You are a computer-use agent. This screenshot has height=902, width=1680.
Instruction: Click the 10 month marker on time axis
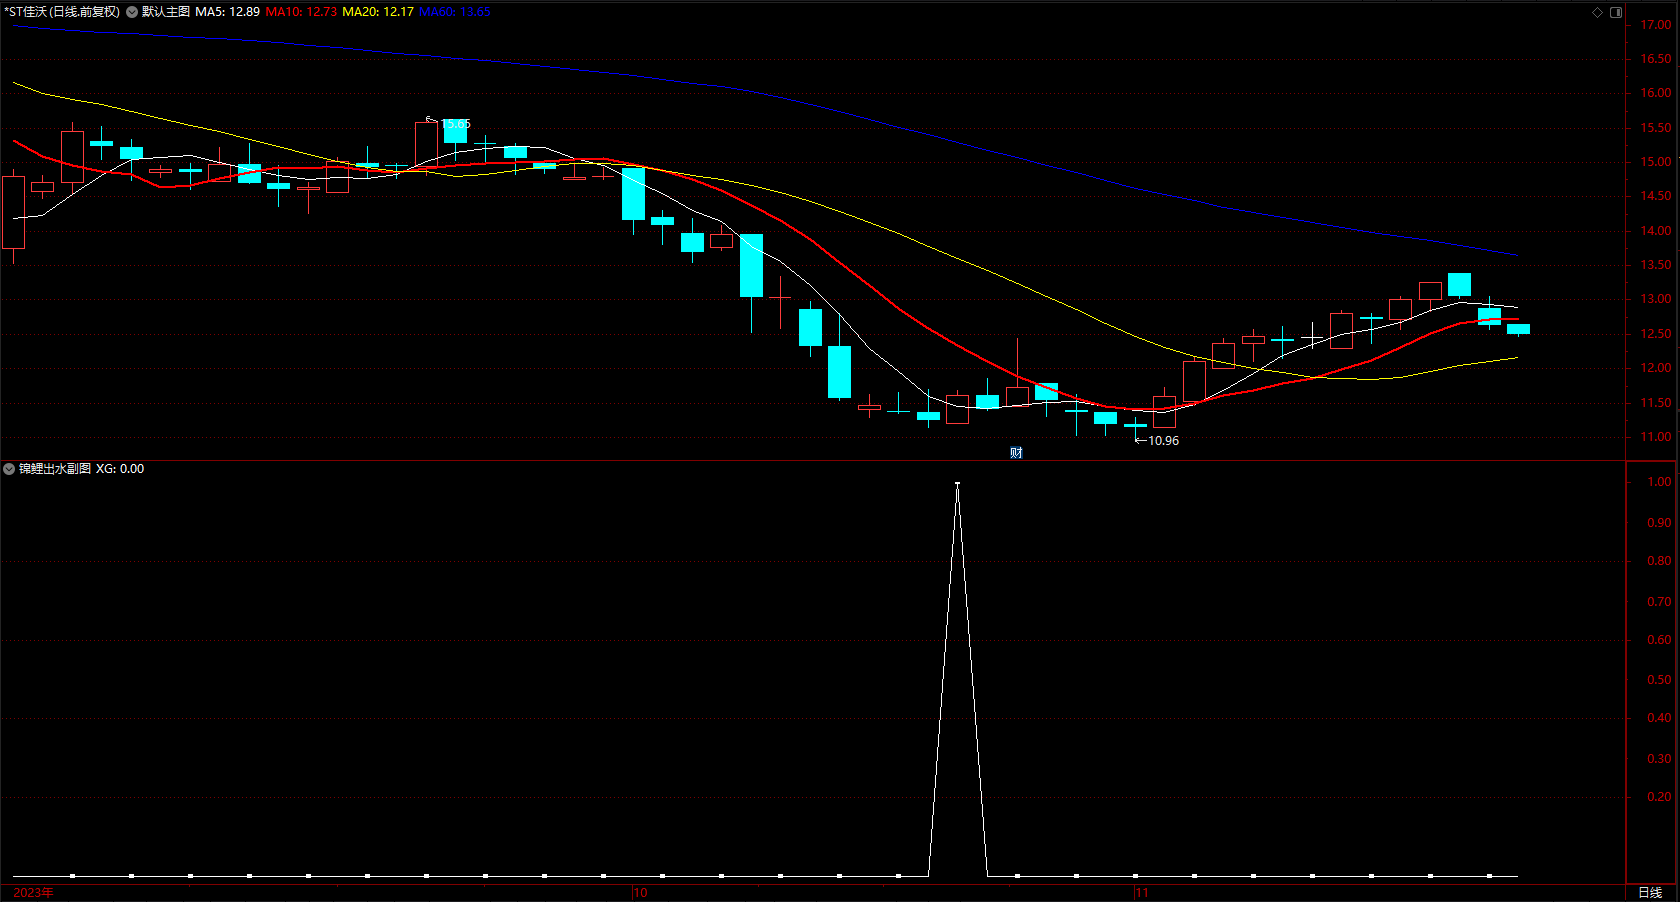coord(640,893)
